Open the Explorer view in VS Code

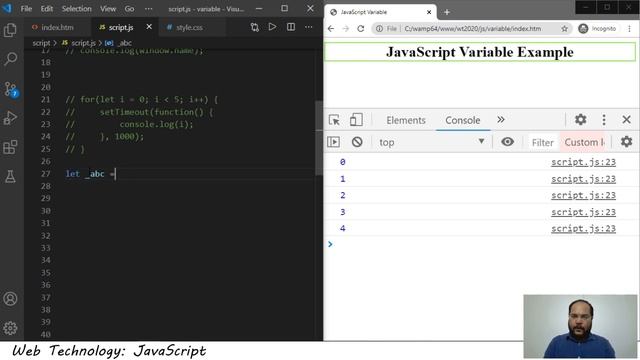10,30
